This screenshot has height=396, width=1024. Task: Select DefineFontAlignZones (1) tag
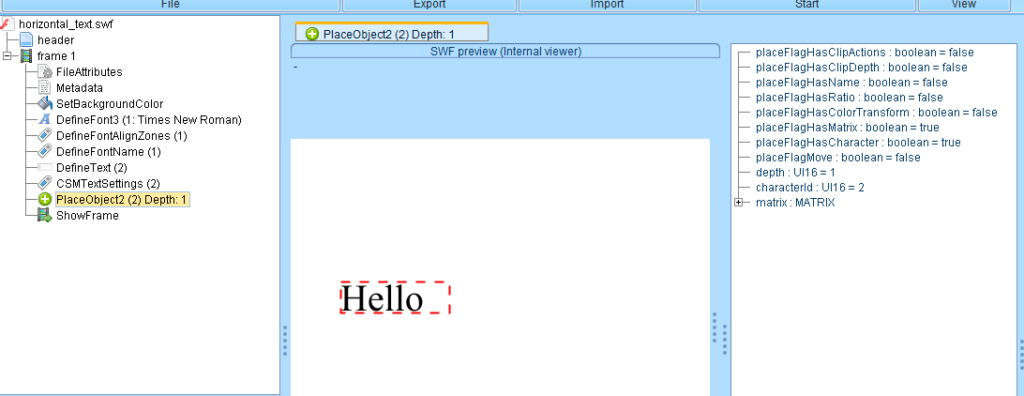(x=121, y=136)
